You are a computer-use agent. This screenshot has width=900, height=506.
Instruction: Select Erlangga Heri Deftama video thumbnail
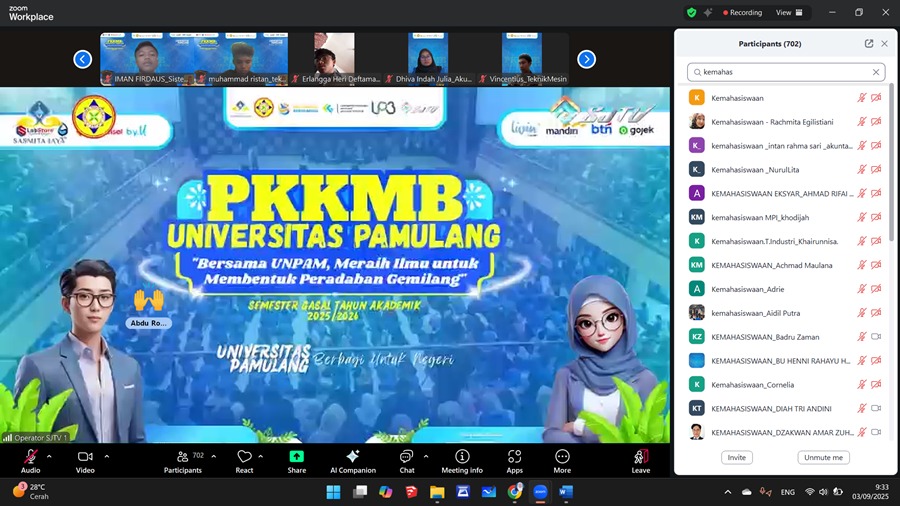(x=335, y=59)
